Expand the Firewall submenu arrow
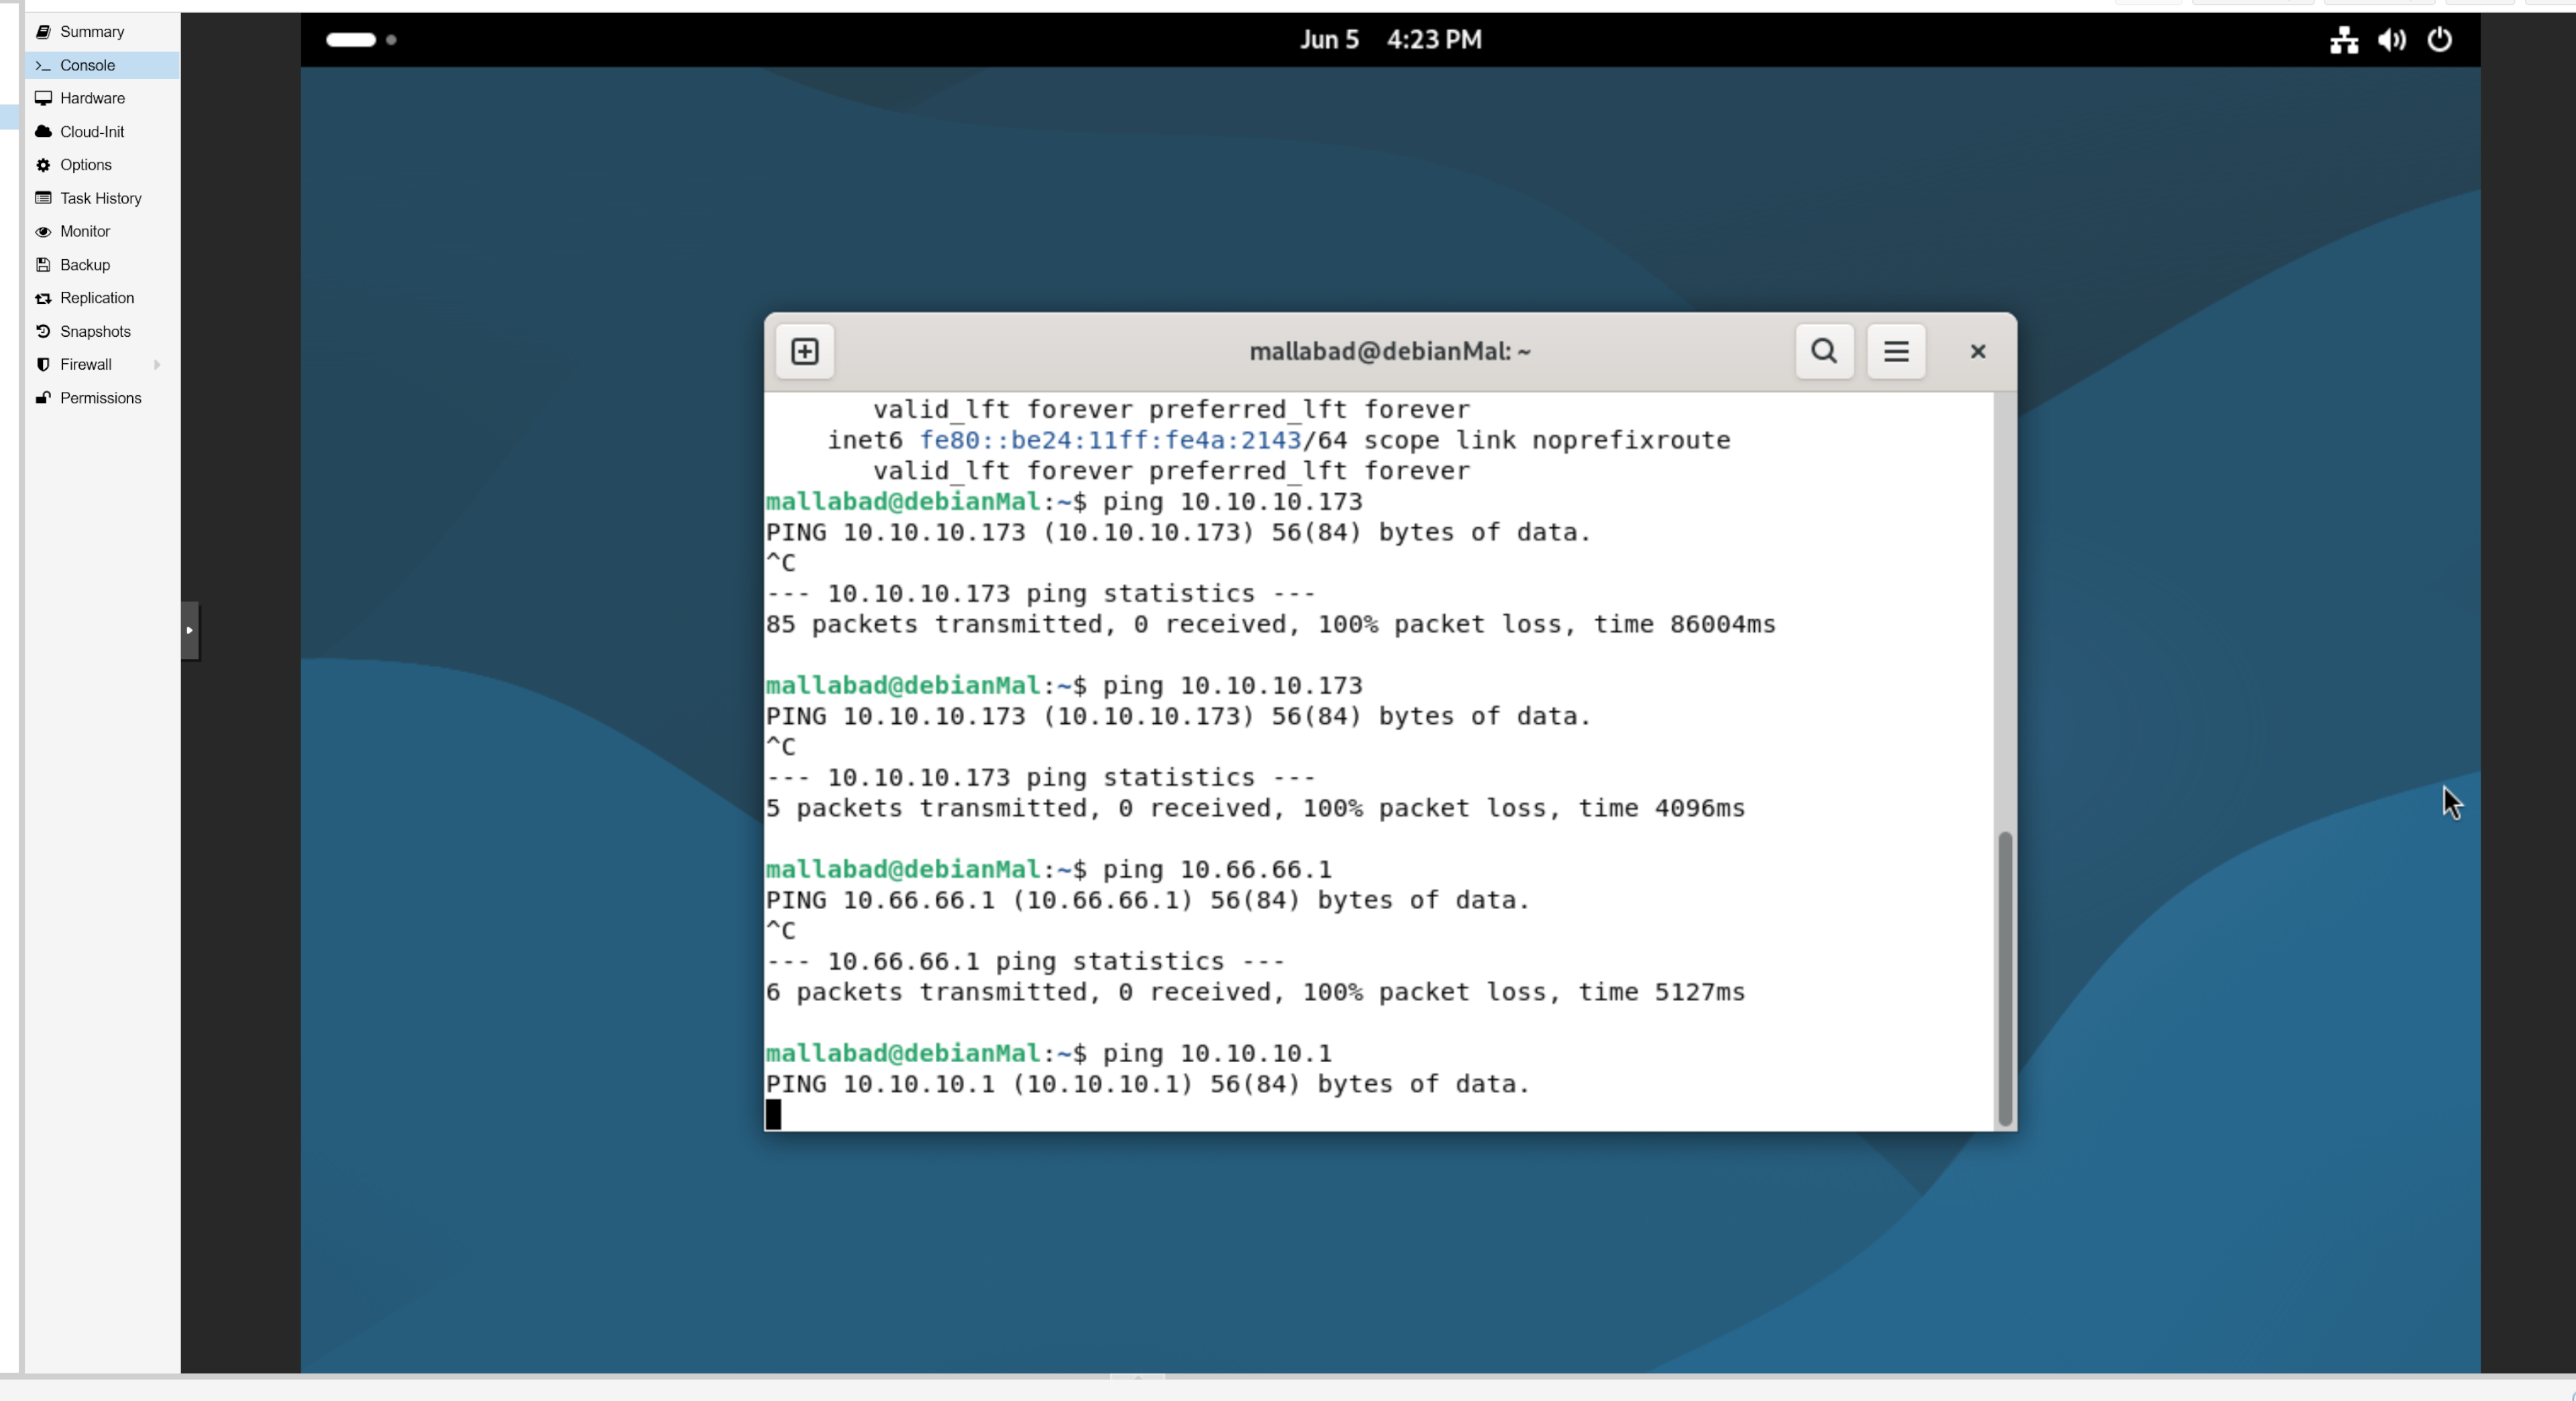2576x1401 pixels. [x=157, y=365]
